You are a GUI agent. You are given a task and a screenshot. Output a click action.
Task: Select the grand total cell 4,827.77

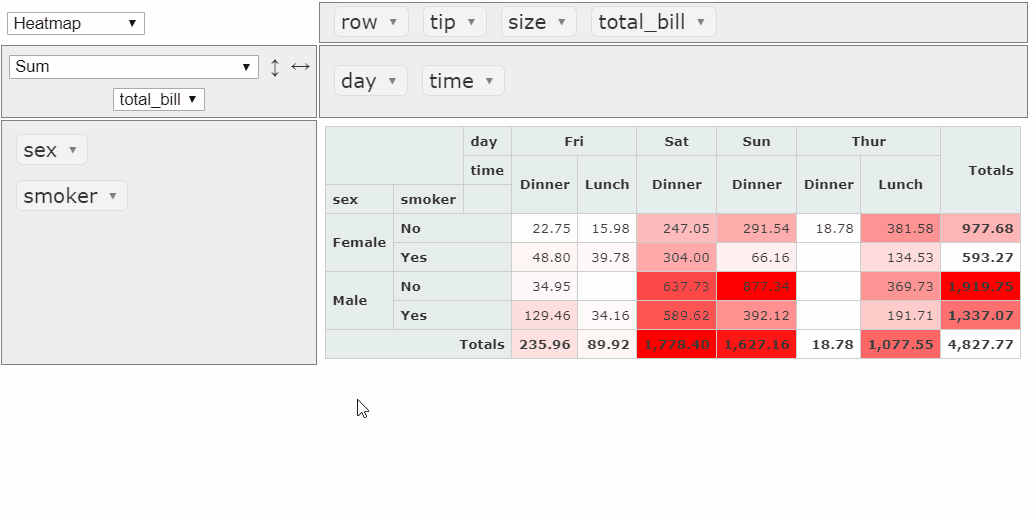(980, 344)
